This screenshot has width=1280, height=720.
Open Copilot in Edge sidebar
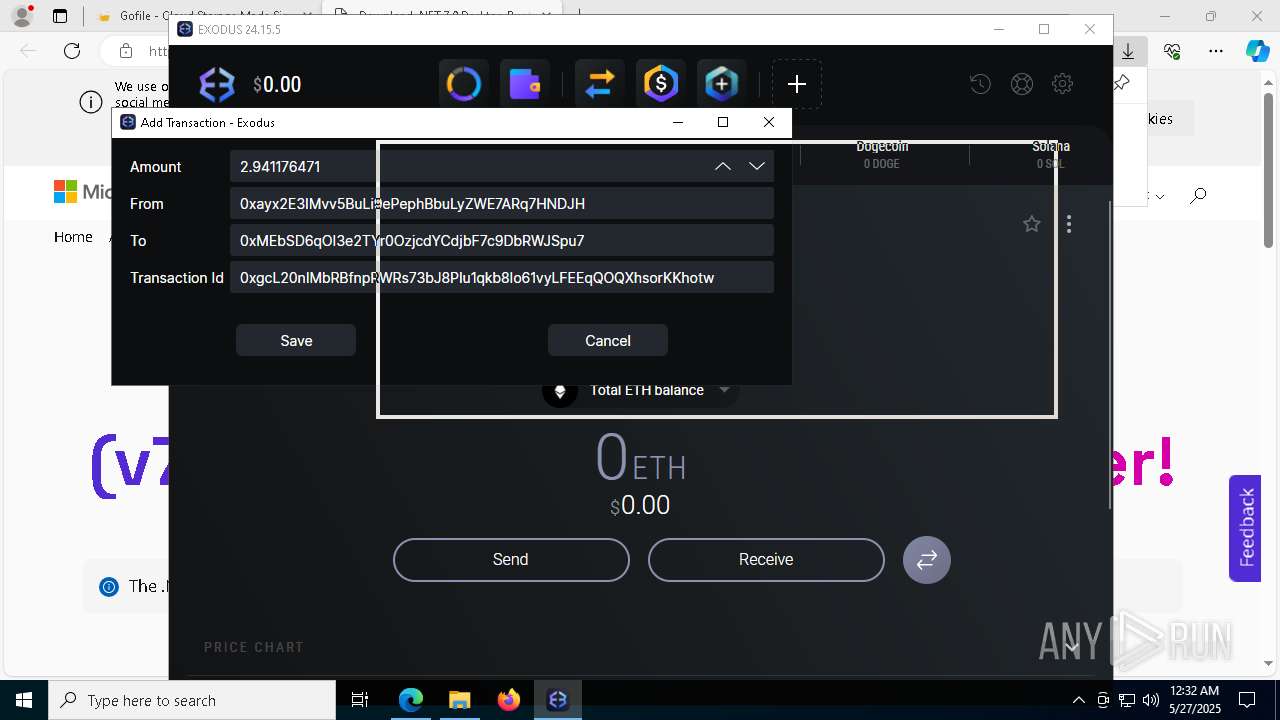point(1257,51)
